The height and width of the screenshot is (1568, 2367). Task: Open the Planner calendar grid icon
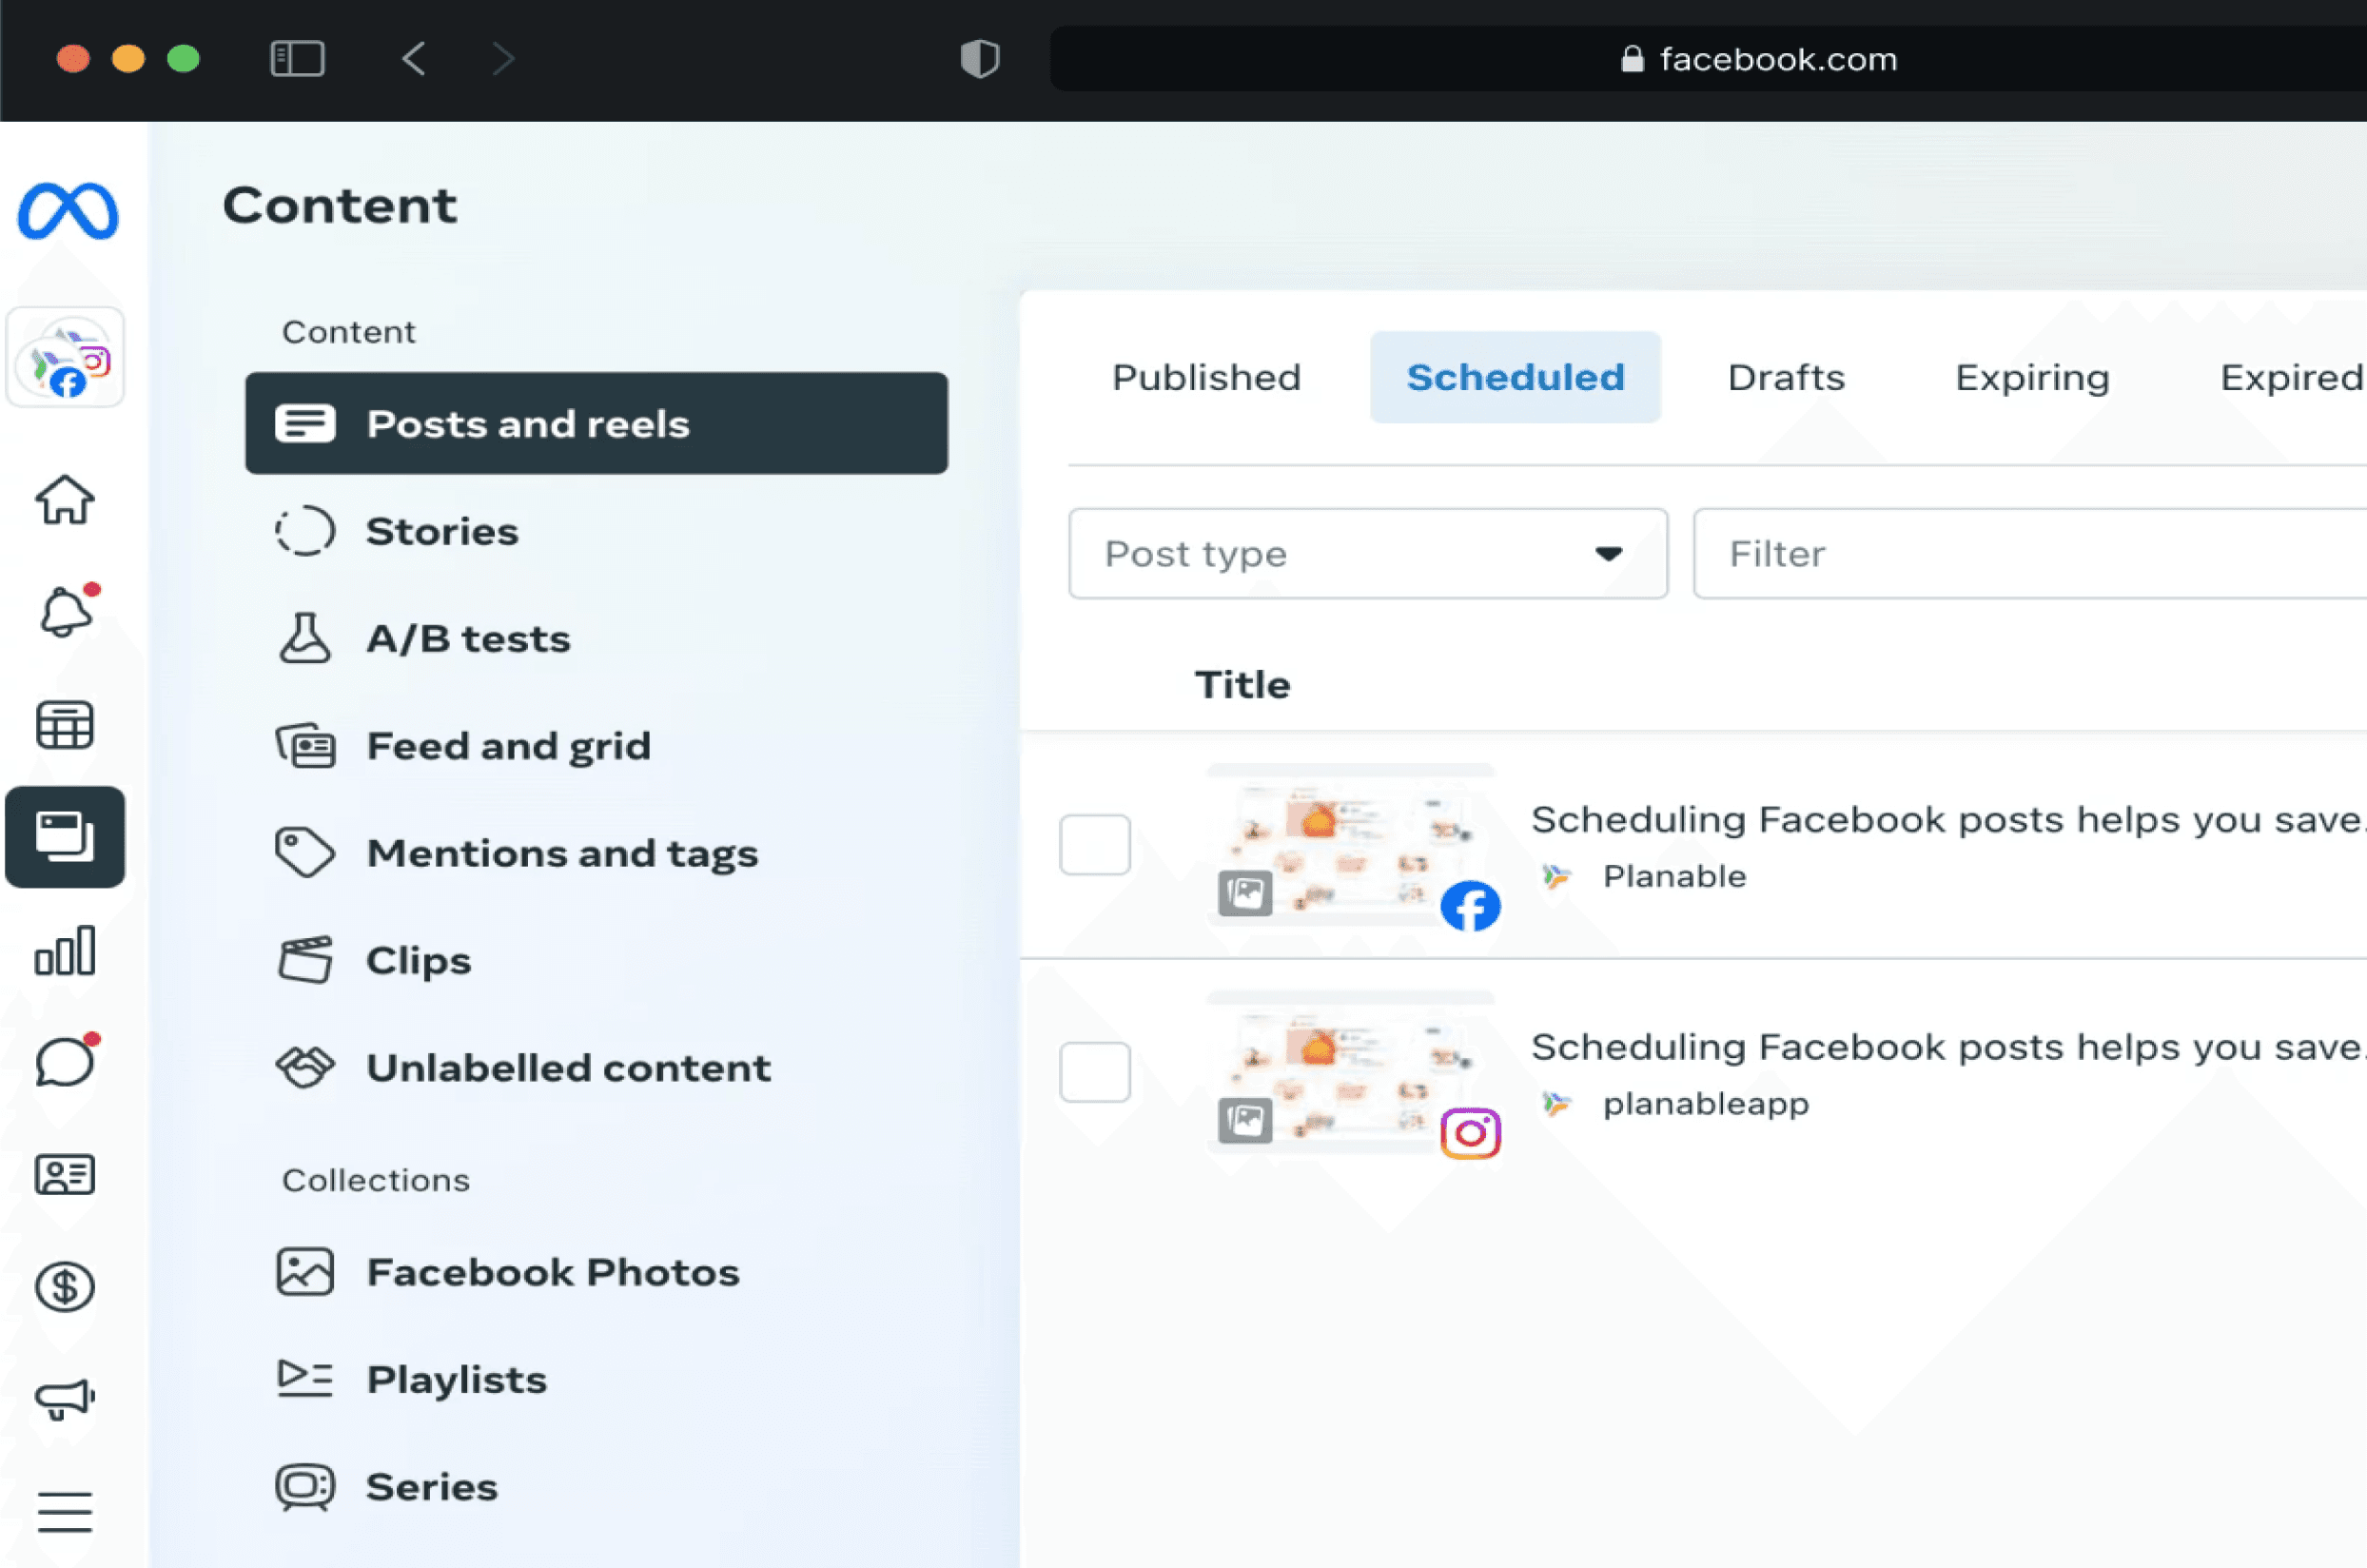click(x=65, y=725)
